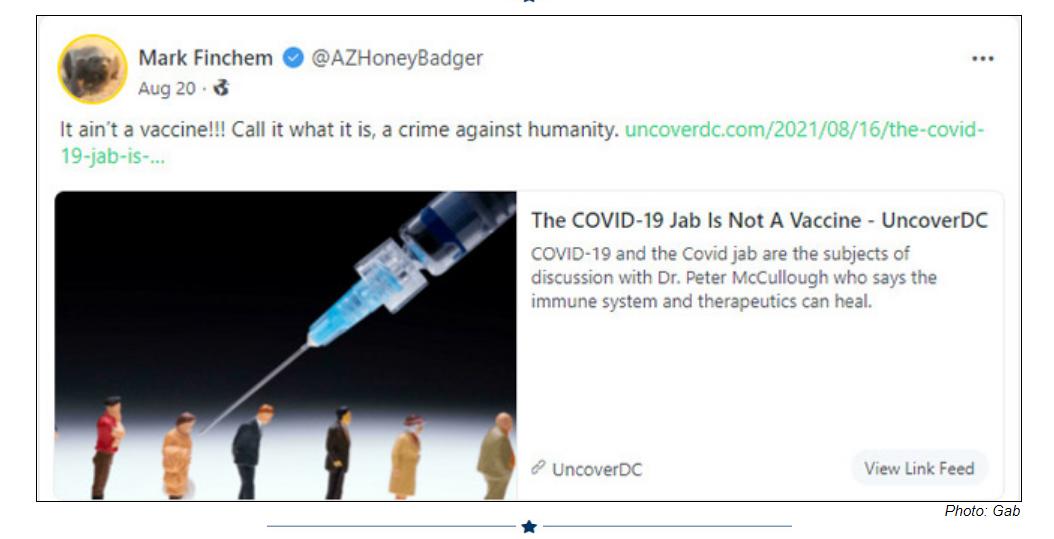Open 'The COVID-19 Jab Is Not A Vaccine' headline
The width and height of the screenshot is (1054, 539).
760,220
